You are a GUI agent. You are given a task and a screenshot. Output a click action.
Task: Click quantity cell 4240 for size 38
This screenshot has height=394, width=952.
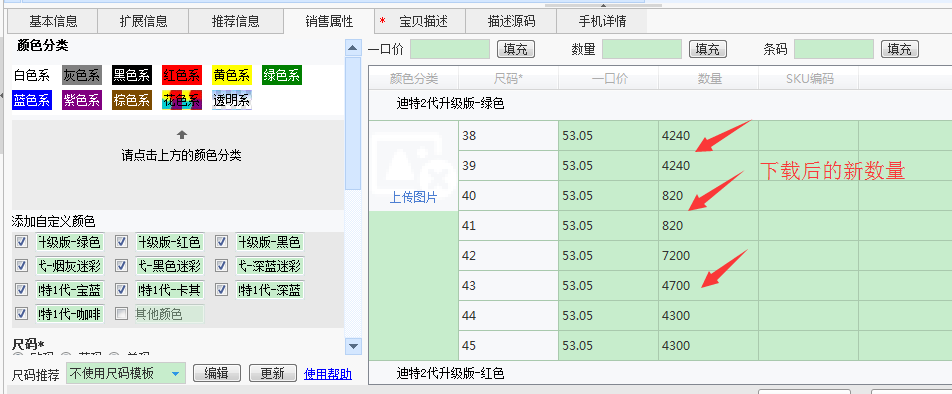709,135
